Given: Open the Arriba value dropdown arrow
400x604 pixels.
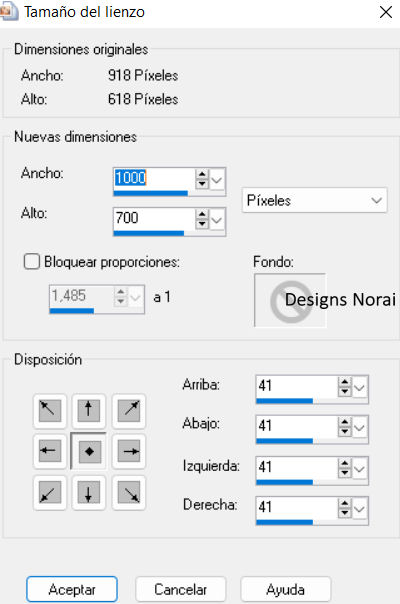Looking at the screenshot, I should [360, 387].
